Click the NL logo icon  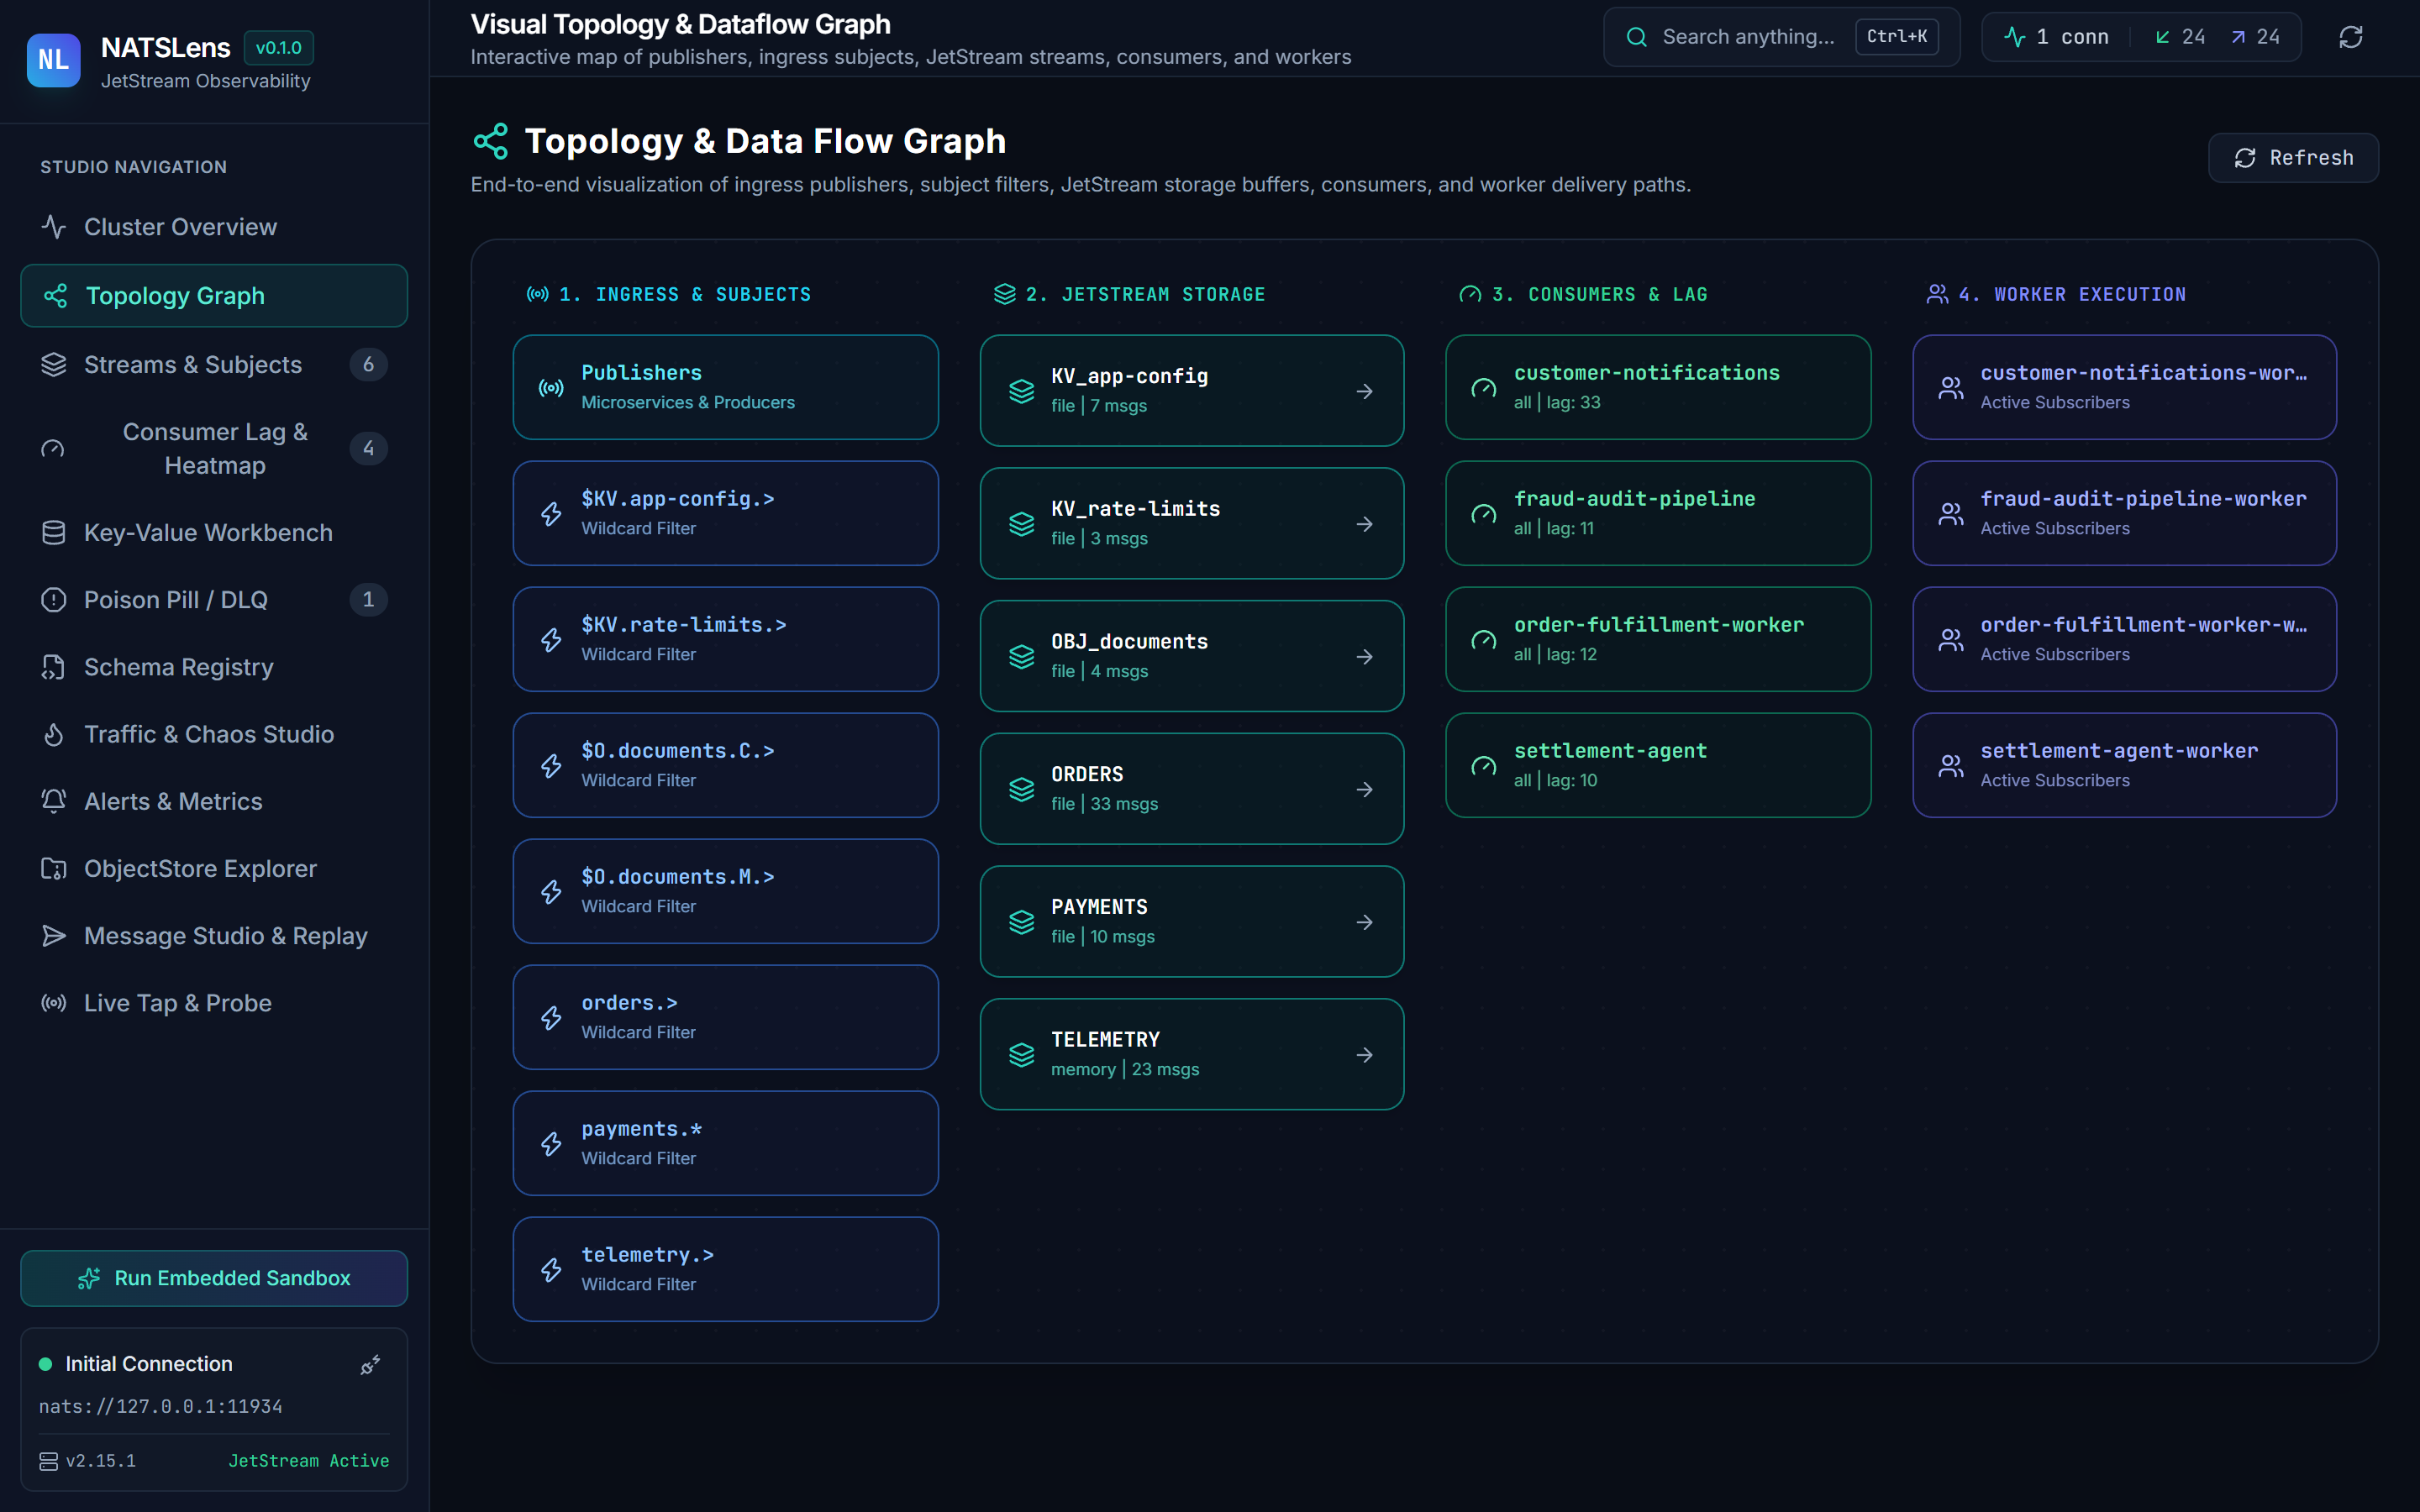pos(53,60)
